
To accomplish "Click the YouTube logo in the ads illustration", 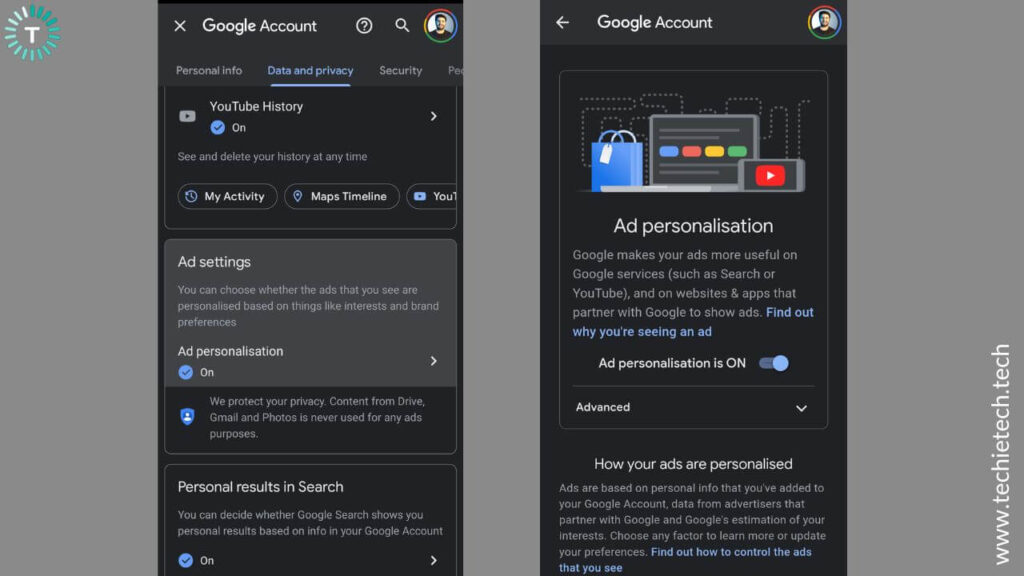I will tap(772, 174).
